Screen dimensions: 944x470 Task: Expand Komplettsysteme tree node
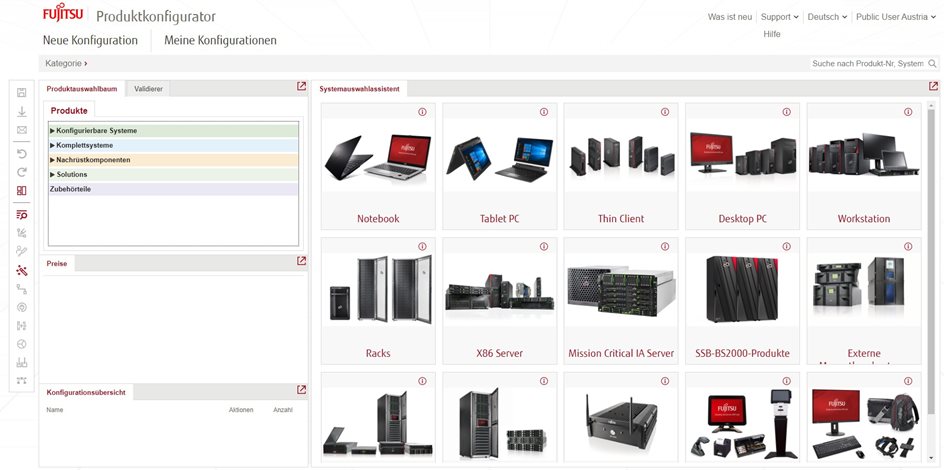(x=52, y=145)
